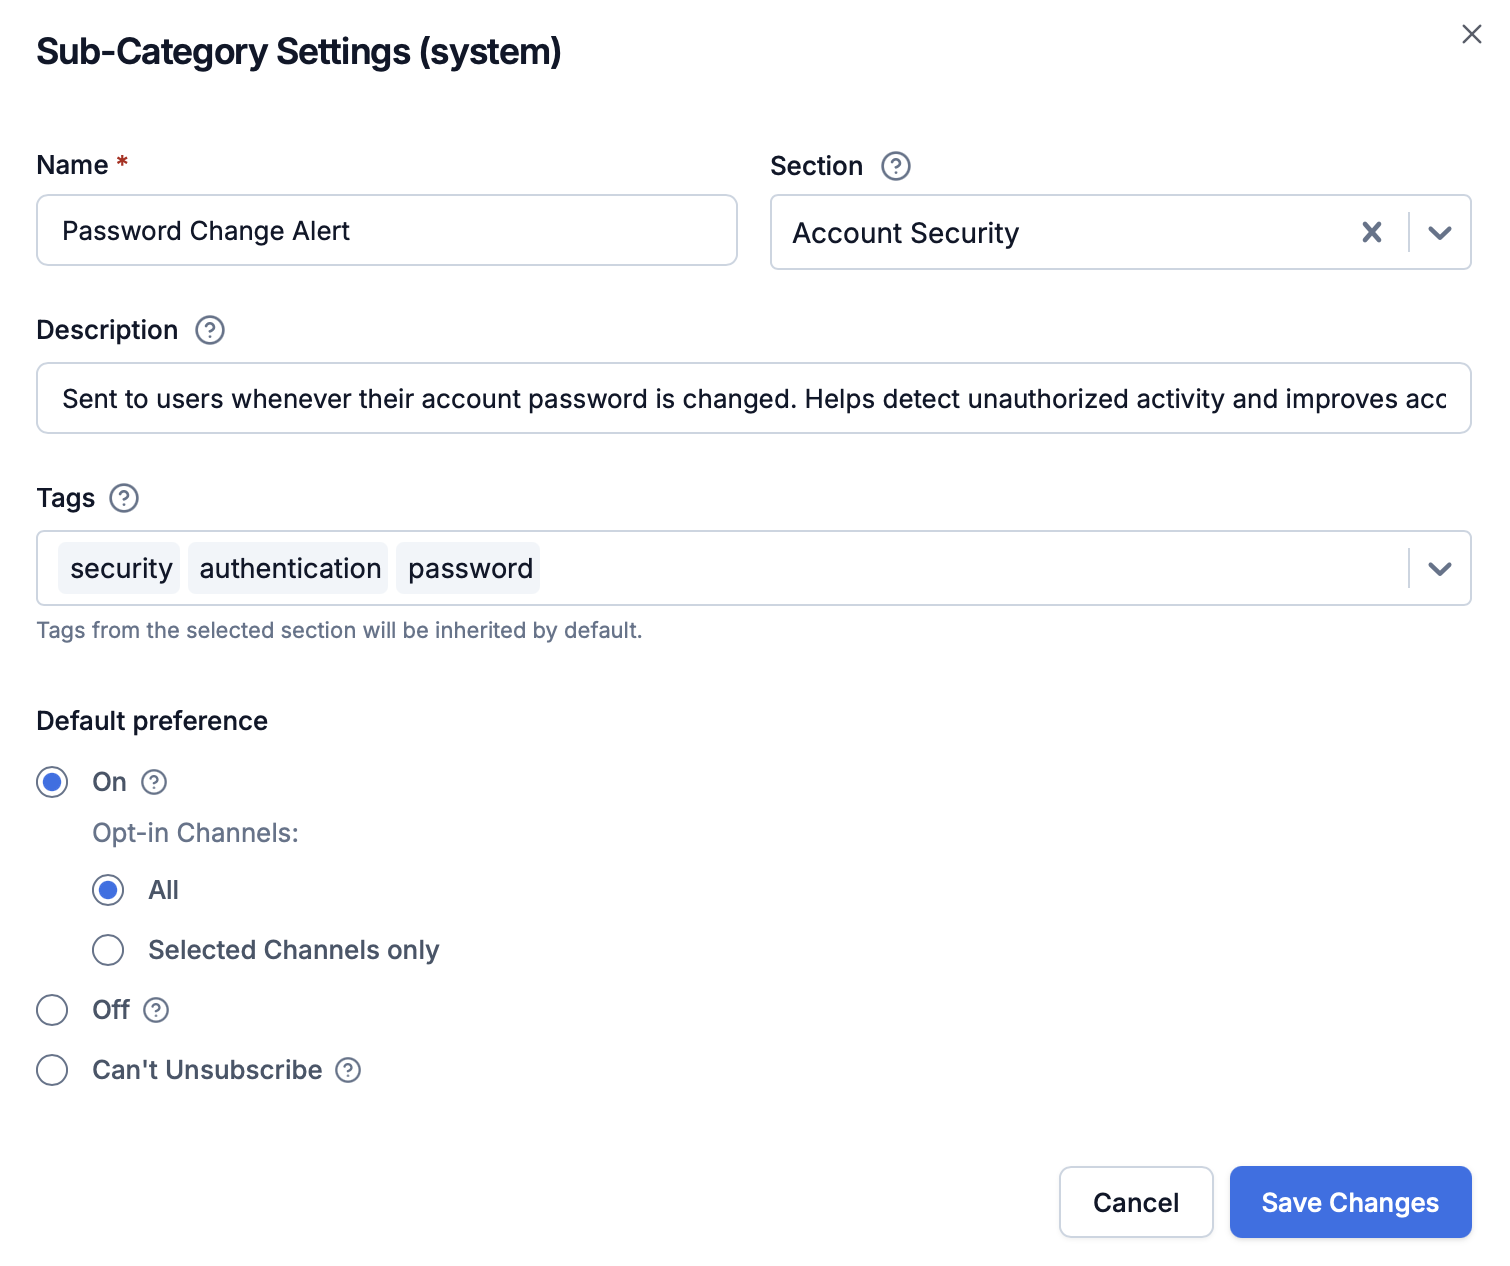Turn default preference Off
This screenshot has width=1510, height=1266.
pos(51,1010)
